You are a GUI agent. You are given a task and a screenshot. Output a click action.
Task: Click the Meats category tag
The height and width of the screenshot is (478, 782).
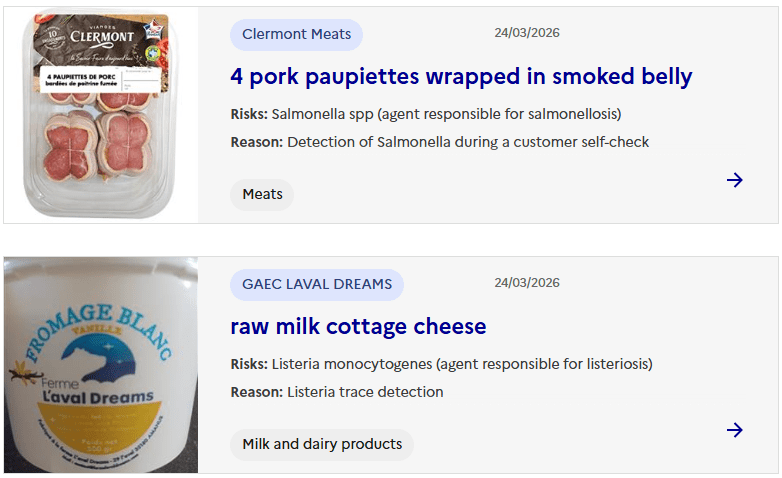(262, 194)
